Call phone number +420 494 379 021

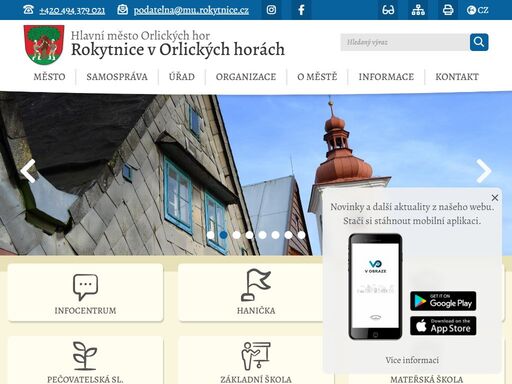click(x=72, y=11)
